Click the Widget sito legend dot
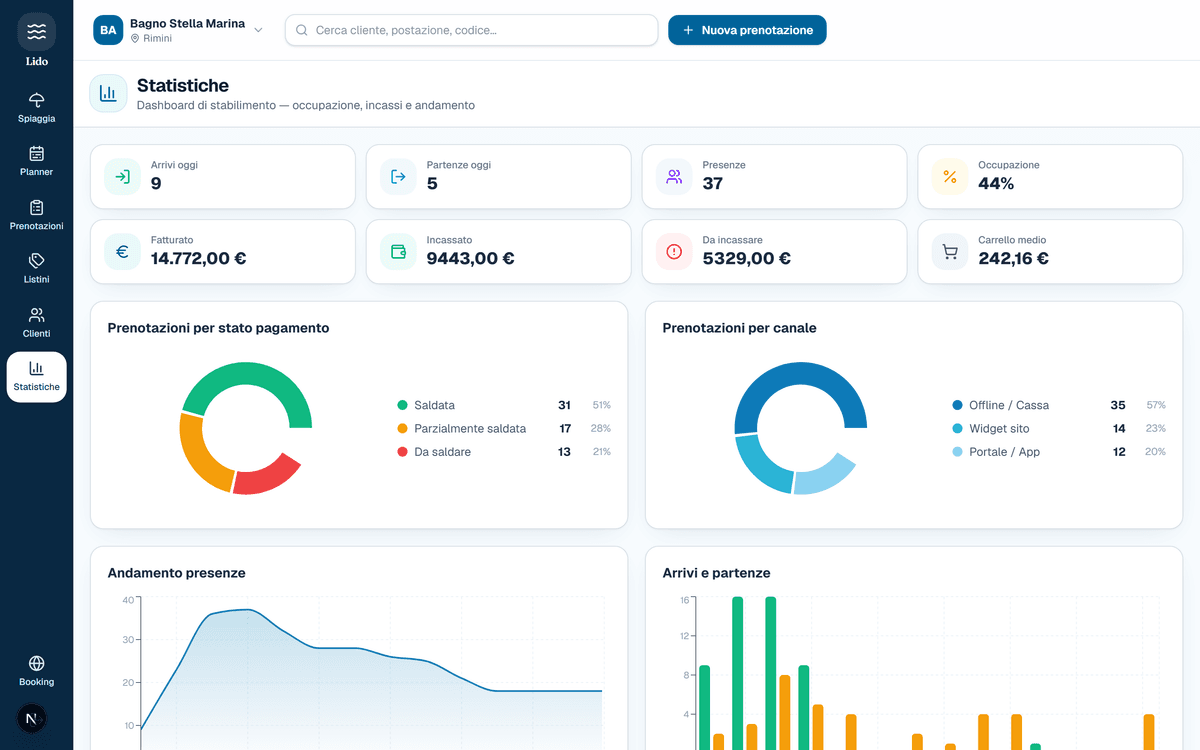Image resolution: width=1200 pixels, height=750 pixels. click(957, 429)
